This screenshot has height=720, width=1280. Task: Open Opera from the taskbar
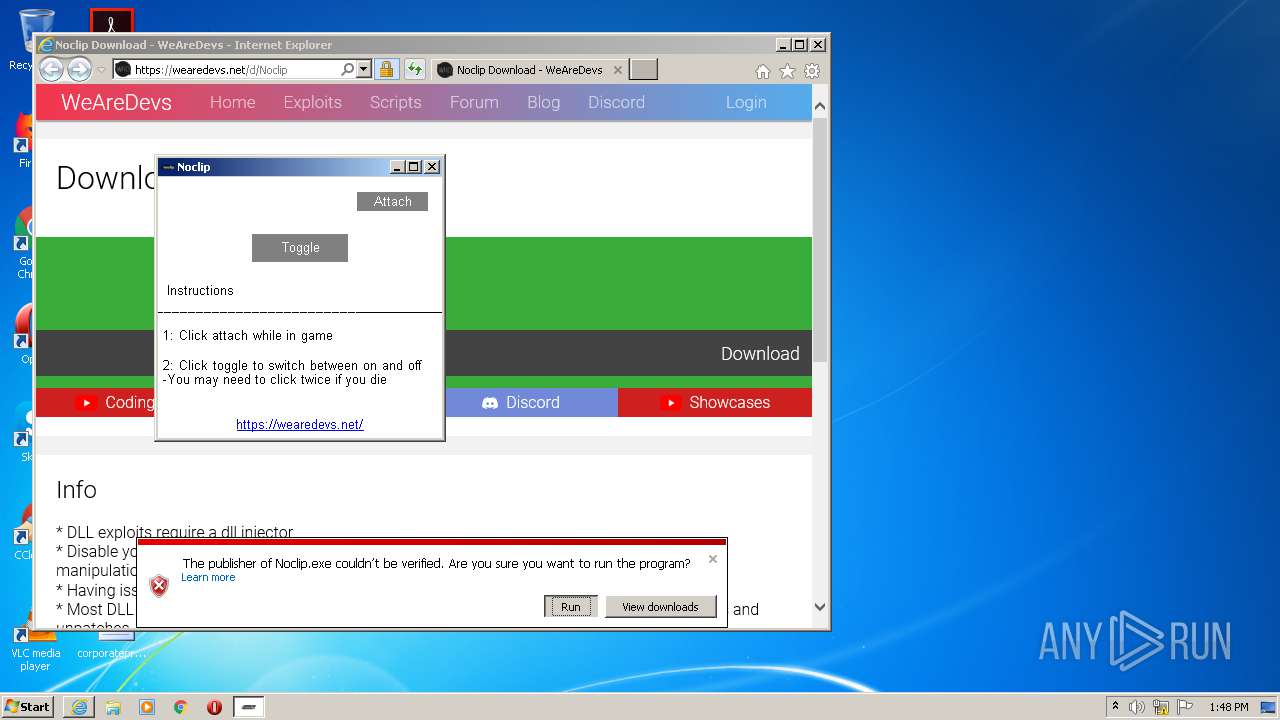coord(214,707)
